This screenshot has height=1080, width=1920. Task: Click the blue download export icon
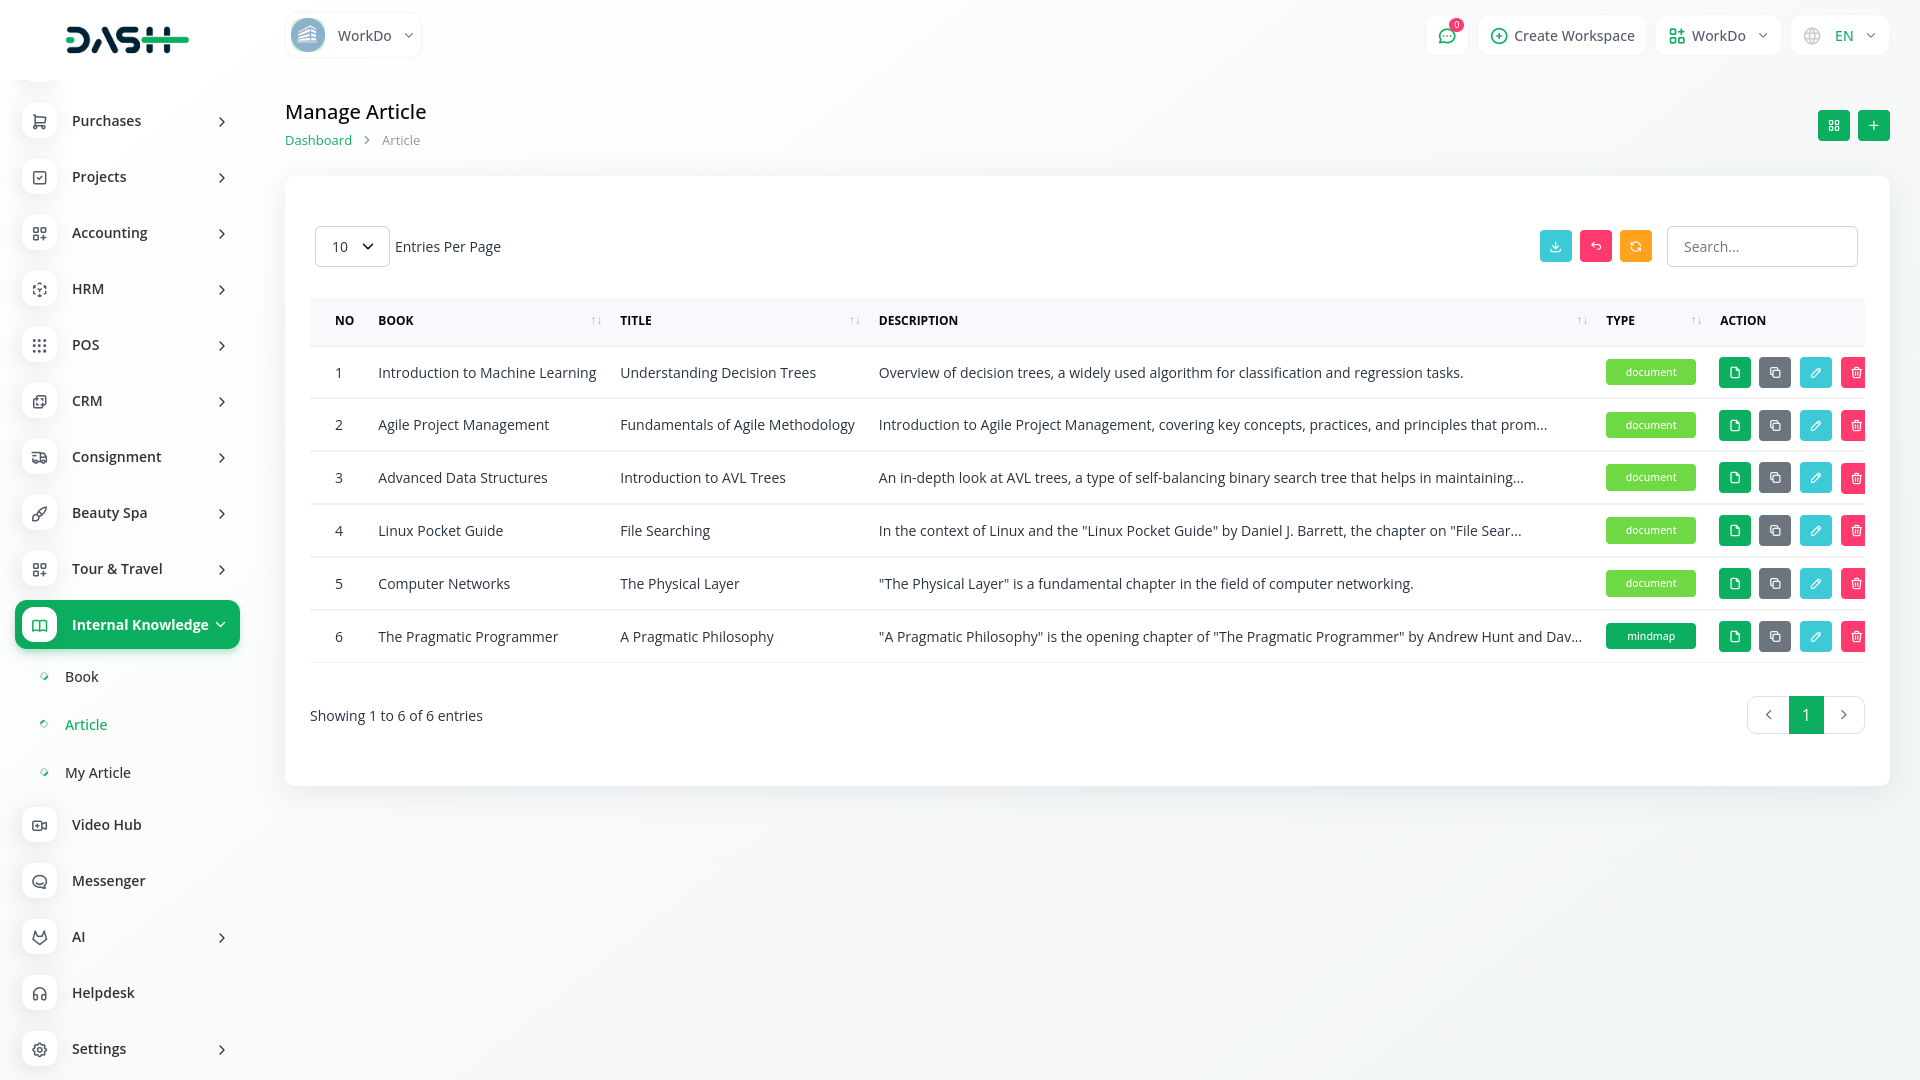point(1555,246)
